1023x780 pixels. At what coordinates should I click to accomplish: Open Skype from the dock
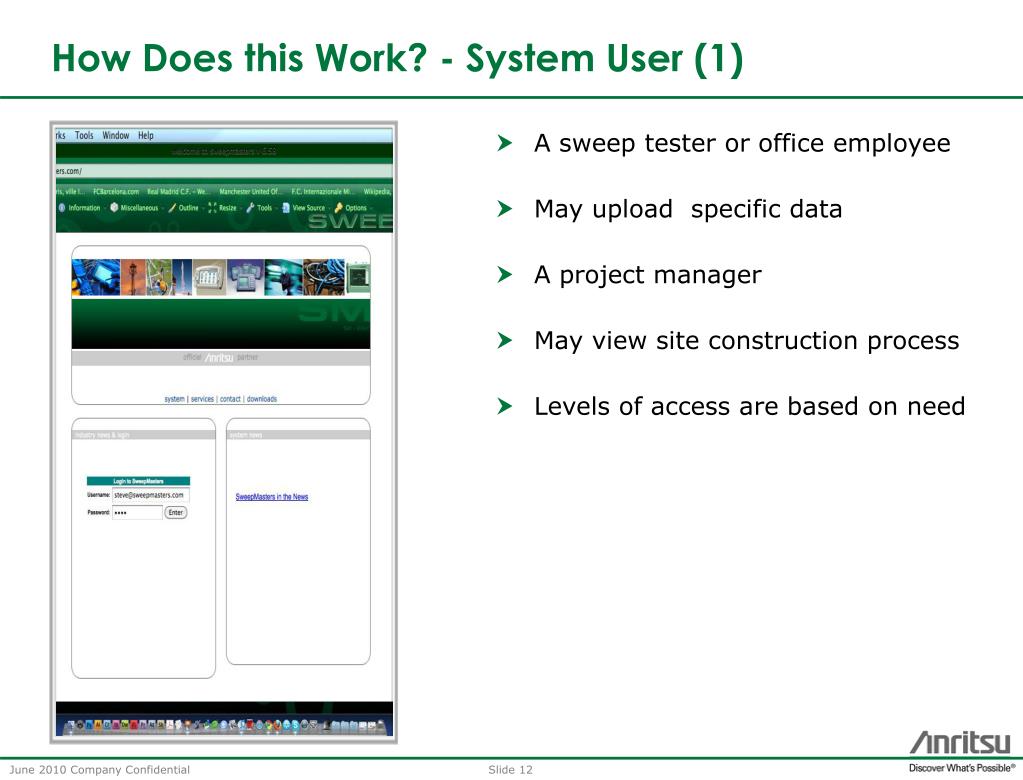click(295, 725)
